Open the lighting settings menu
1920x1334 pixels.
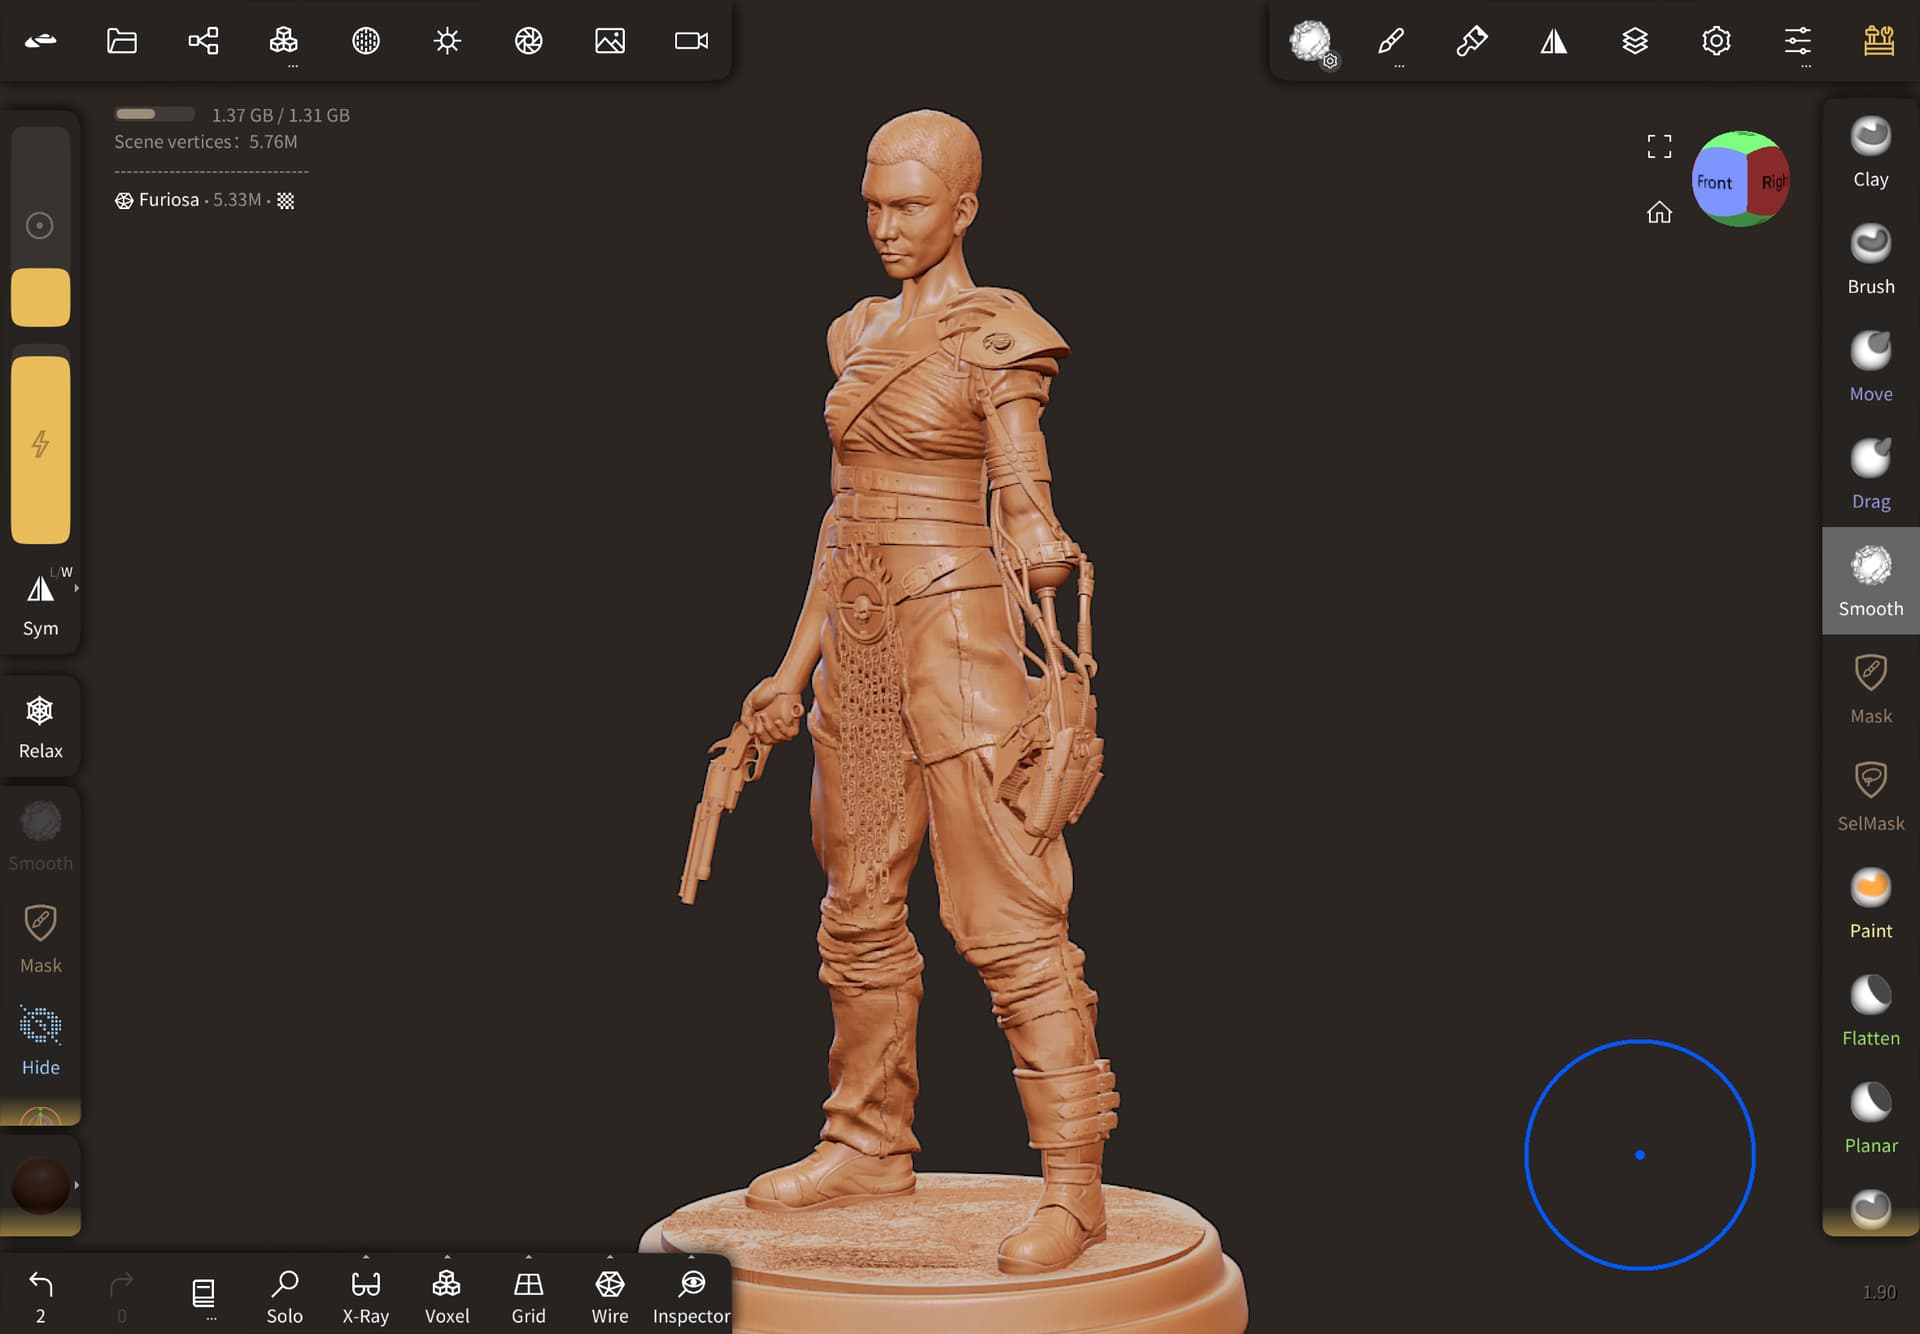447,41
